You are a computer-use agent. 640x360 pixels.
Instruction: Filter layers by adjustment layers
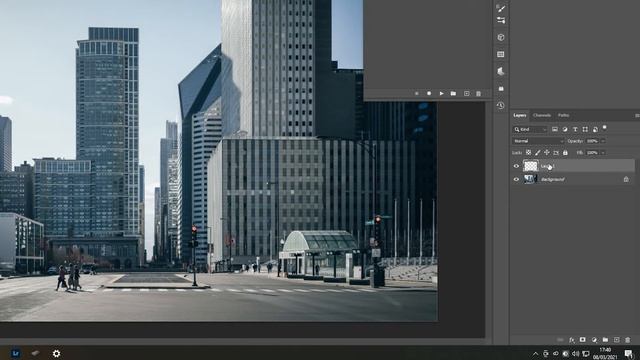[x=565, y=129]
